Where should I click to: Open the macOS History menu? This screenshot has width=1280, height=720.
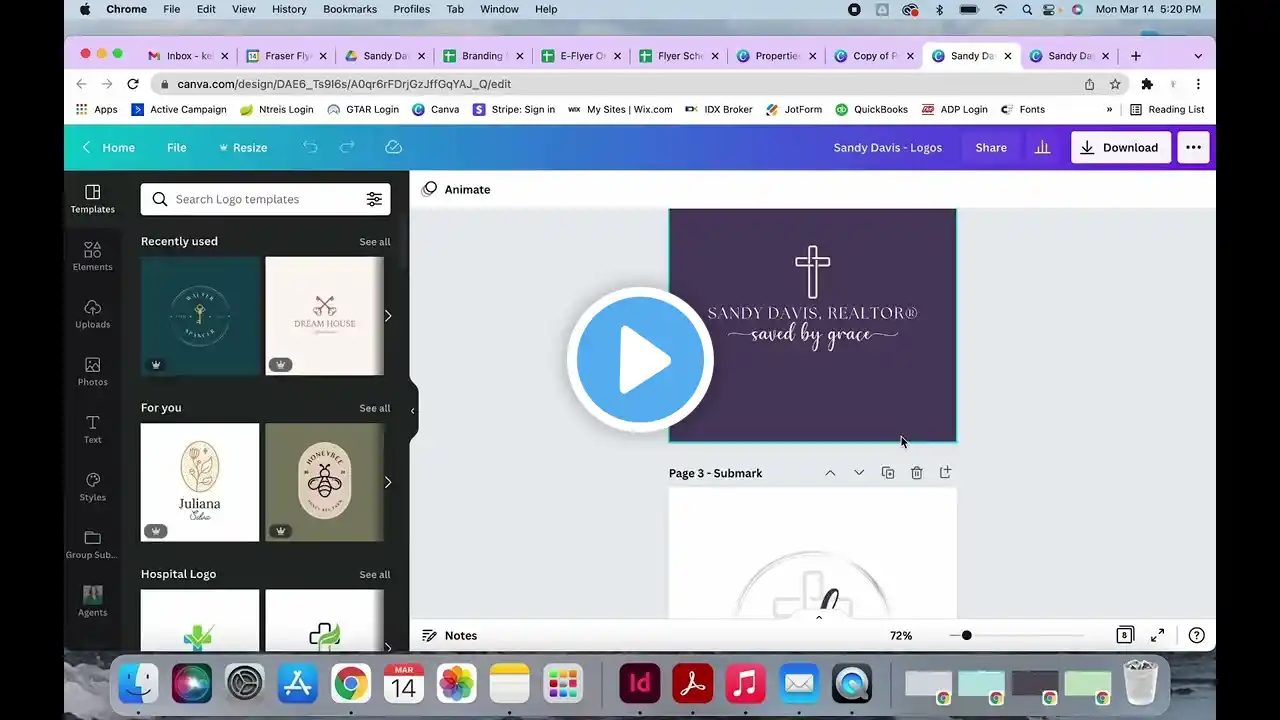tap(289, 9)
